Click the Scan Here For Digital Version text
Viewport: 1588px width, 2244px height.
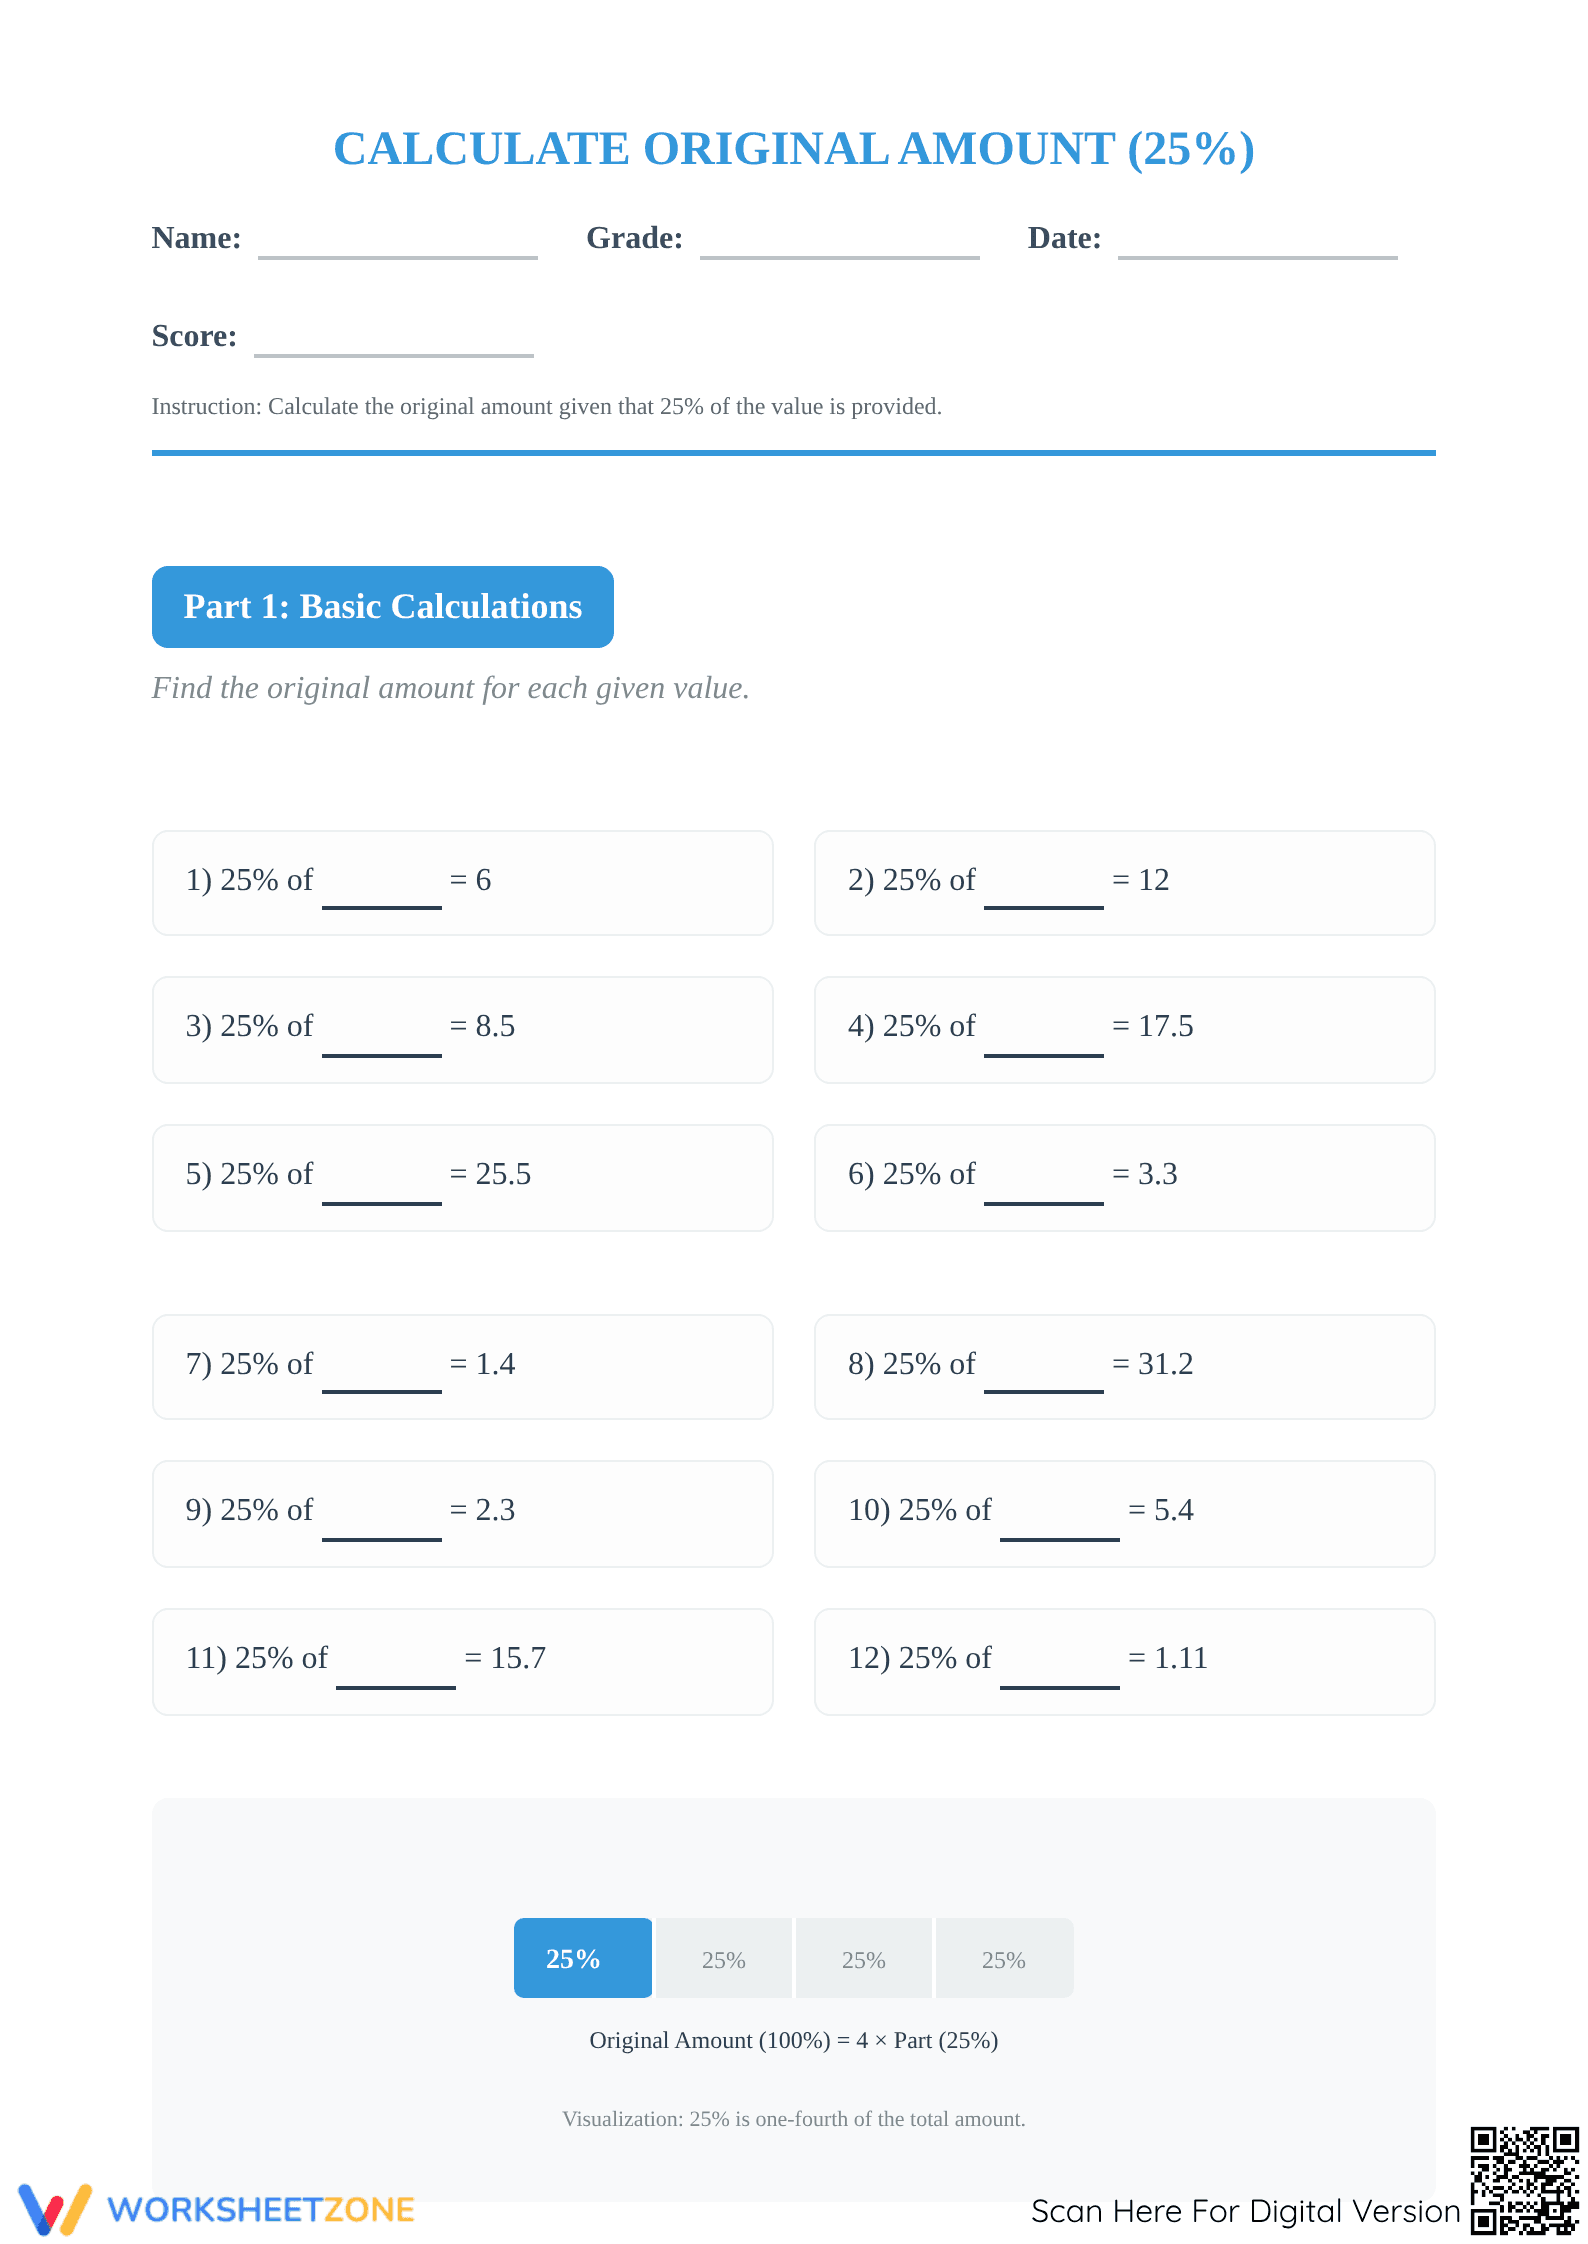[1246, 2211]
